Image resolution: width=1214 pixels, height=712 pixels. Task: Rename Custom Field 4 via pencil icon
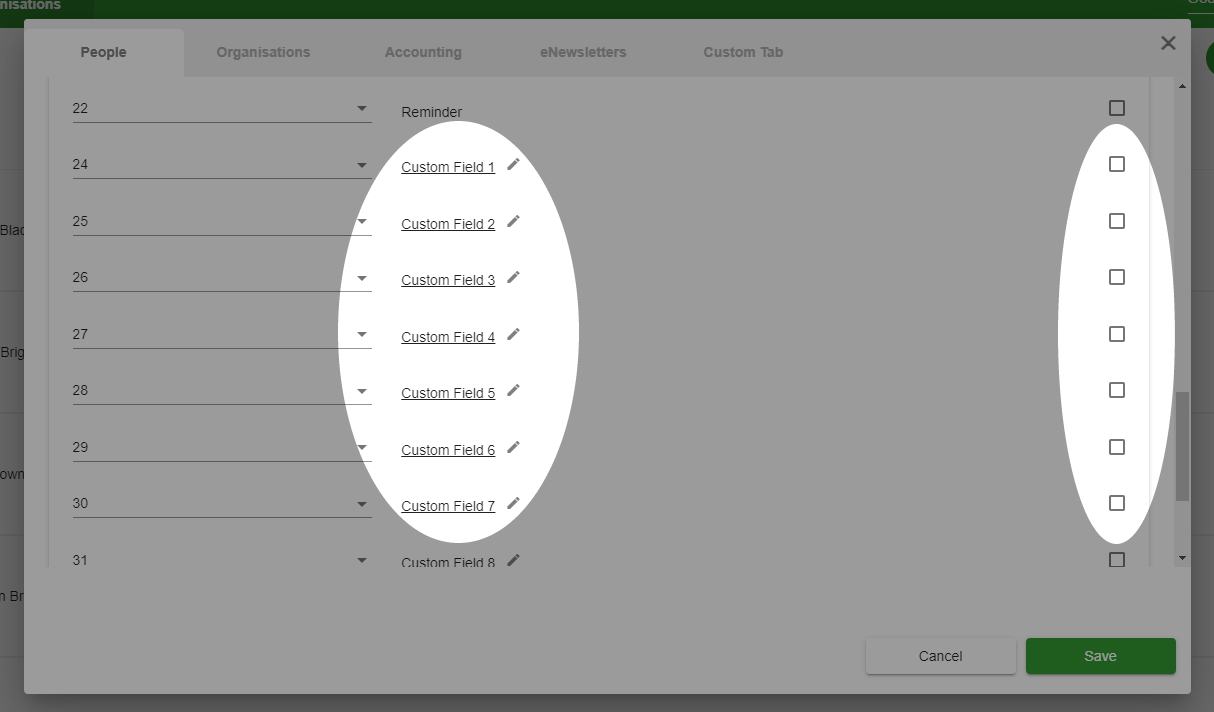click(x=513, y=334)
